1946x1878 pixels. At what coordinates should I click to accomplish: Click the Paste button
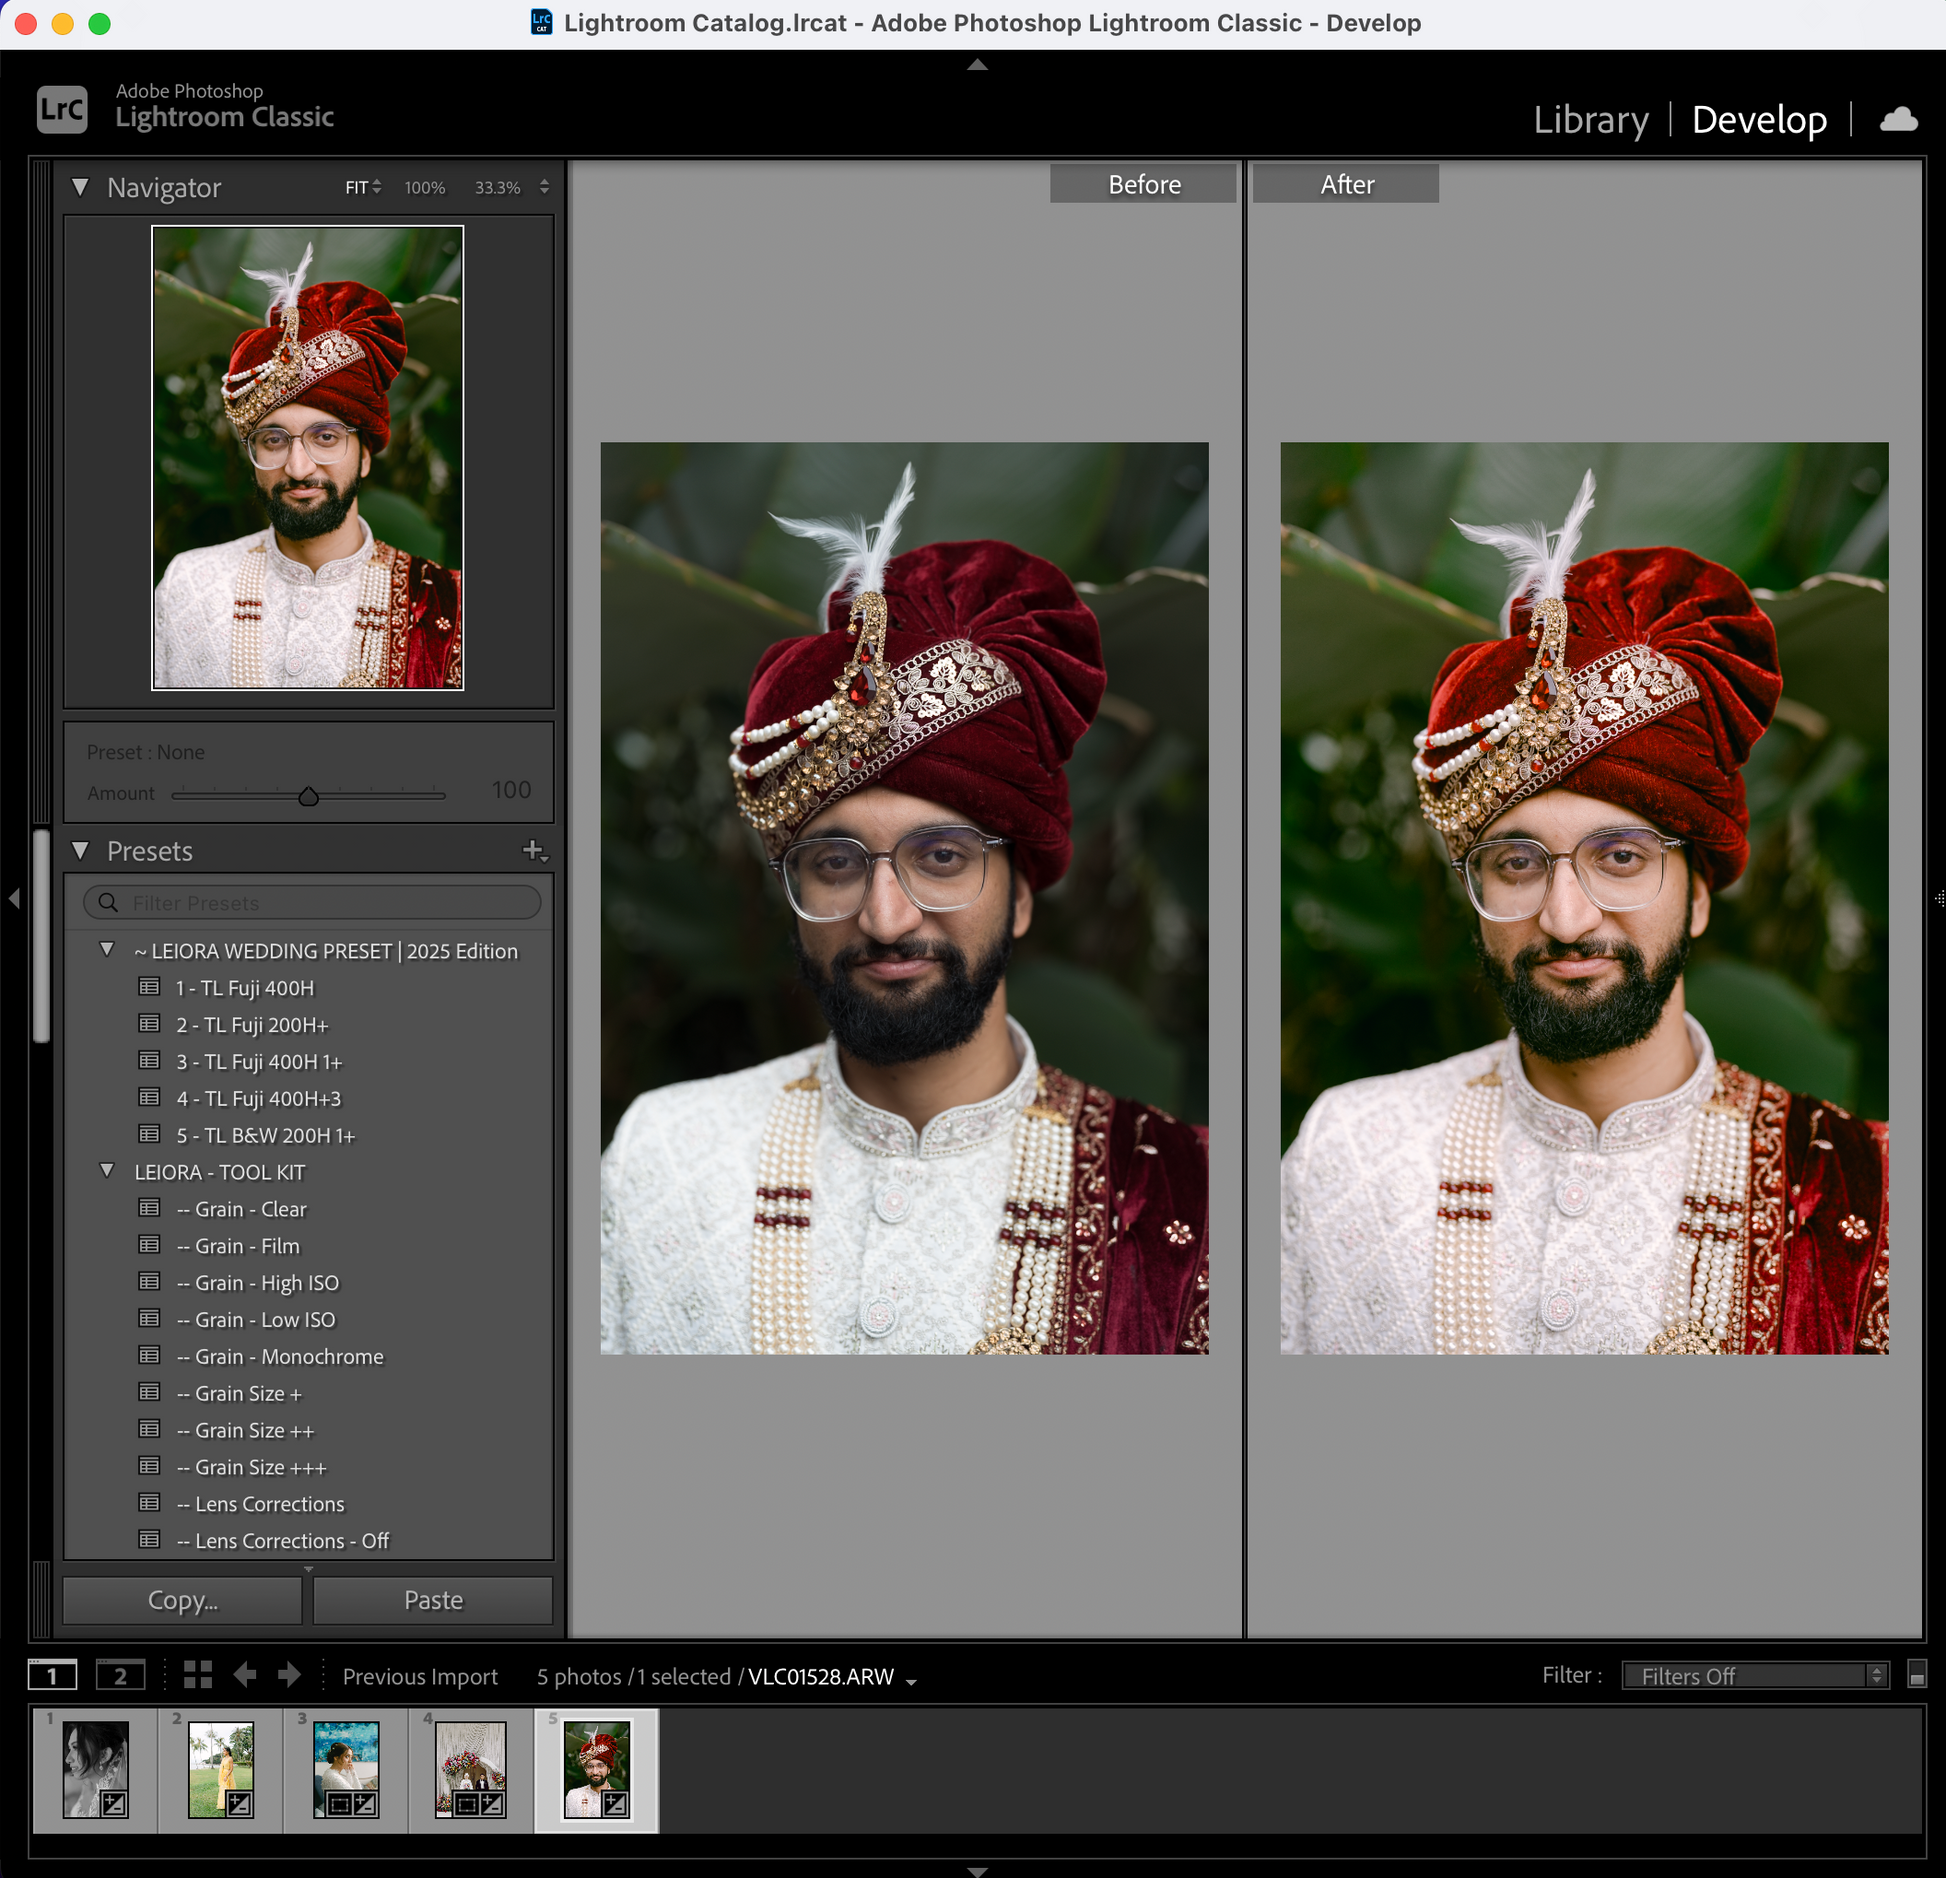433,1600
